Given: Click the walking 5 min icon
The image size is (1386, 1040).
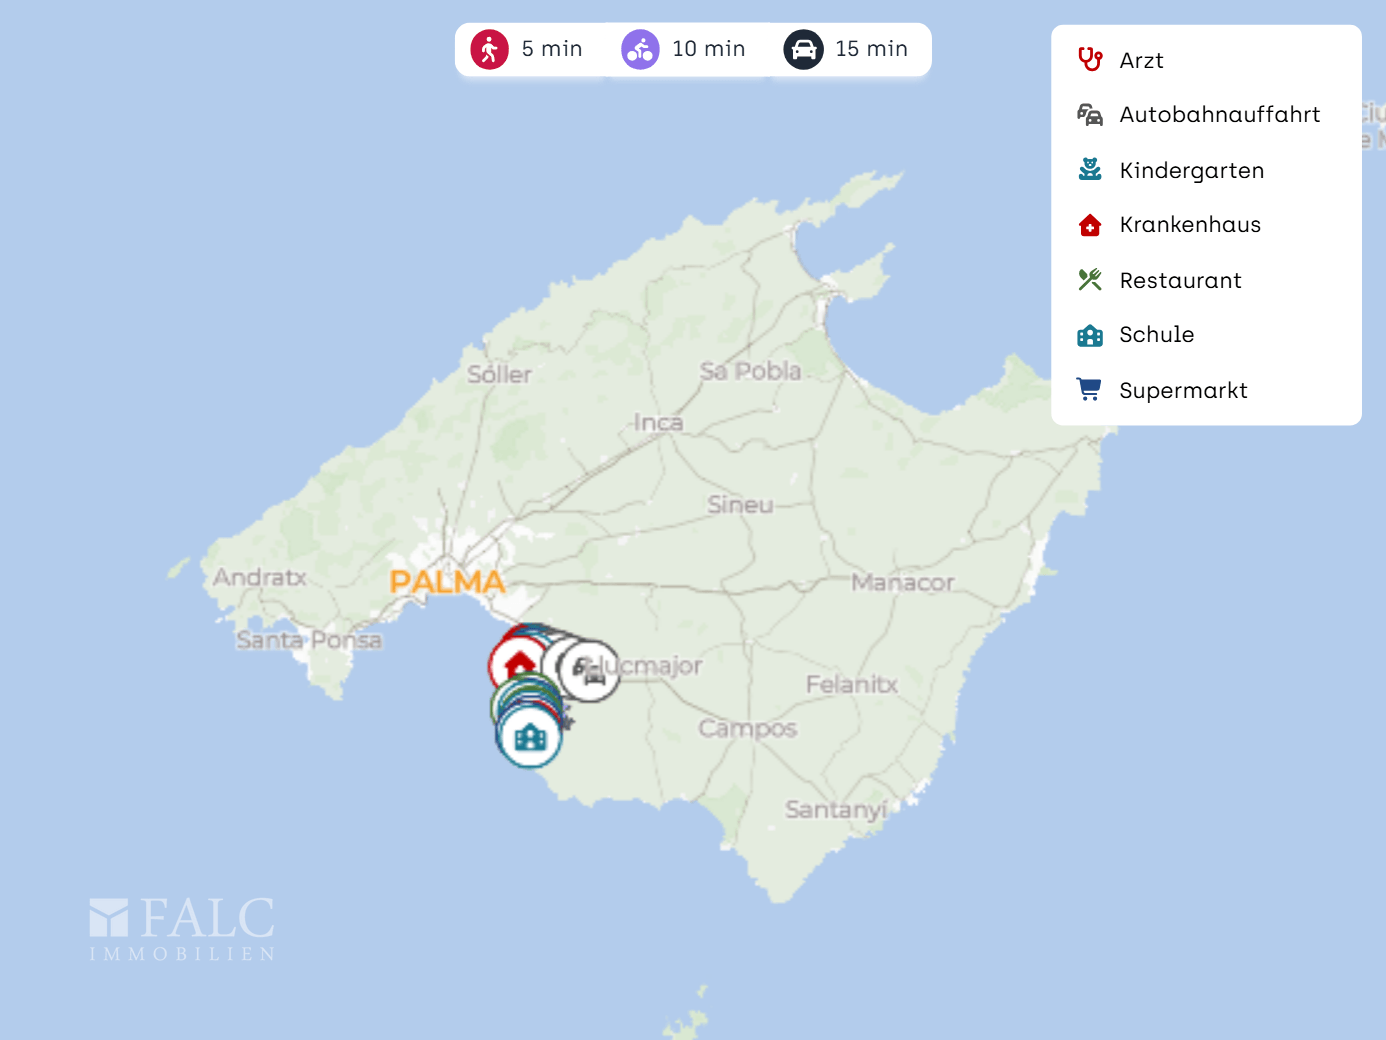Looking at the screenshot, I should point(490,49).
